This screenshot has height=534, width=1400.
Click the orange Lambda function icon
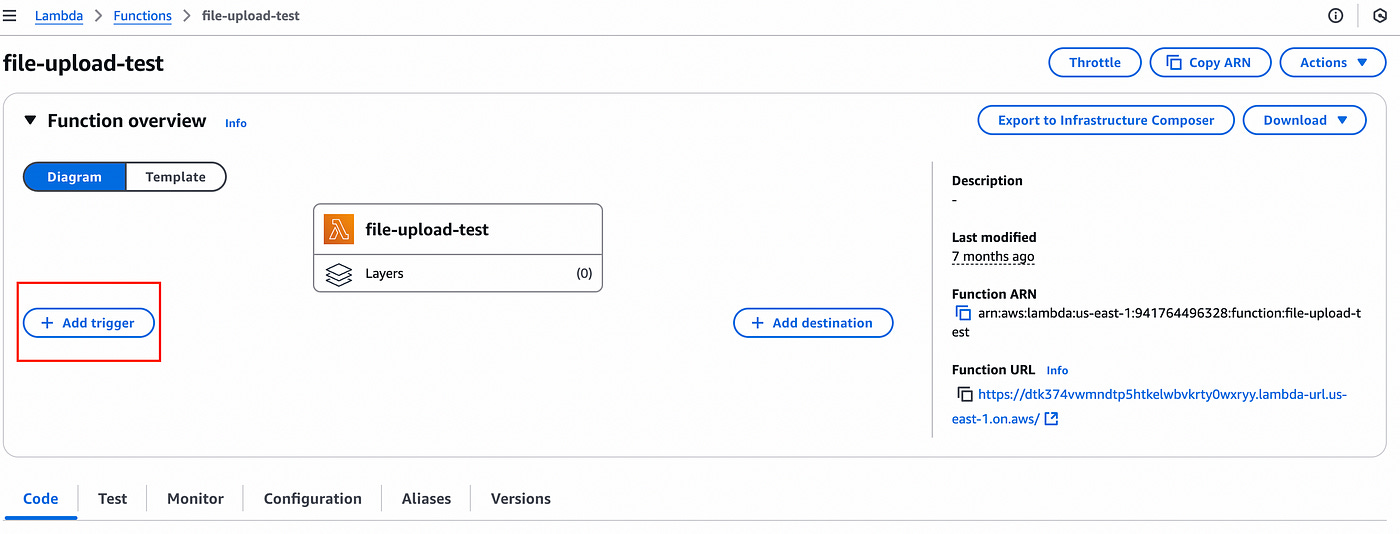[339, 229]
